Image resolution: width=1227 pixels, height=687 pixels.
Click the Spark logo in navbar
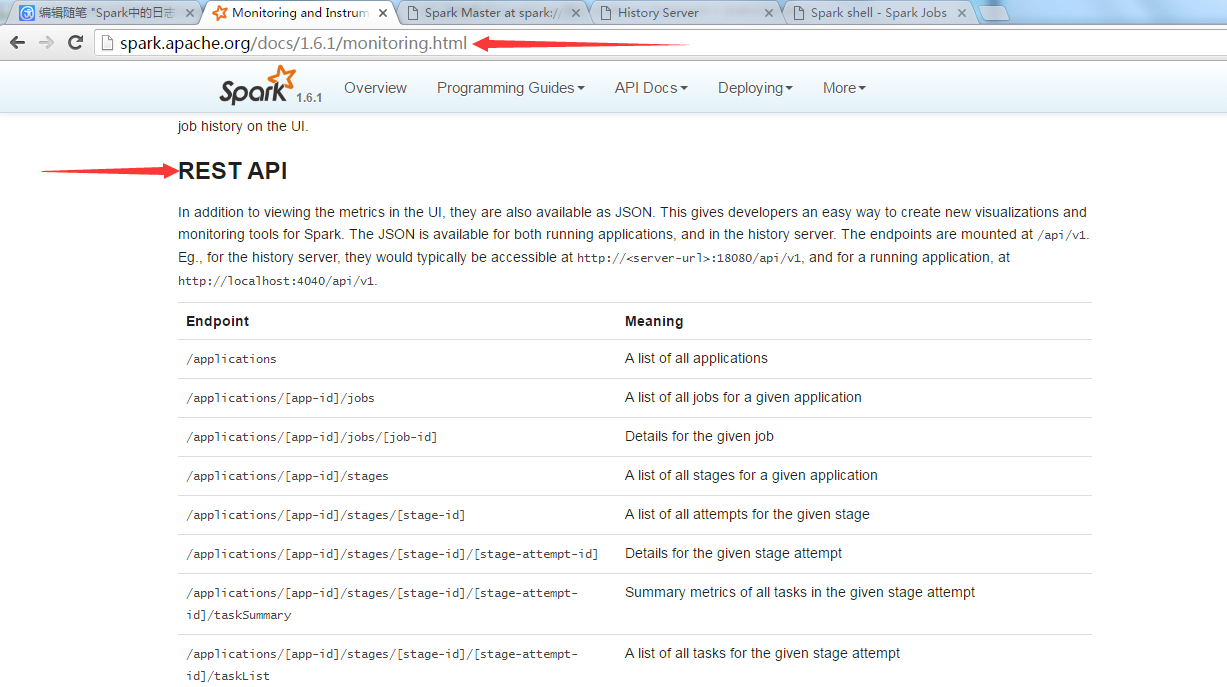[258, 86]
